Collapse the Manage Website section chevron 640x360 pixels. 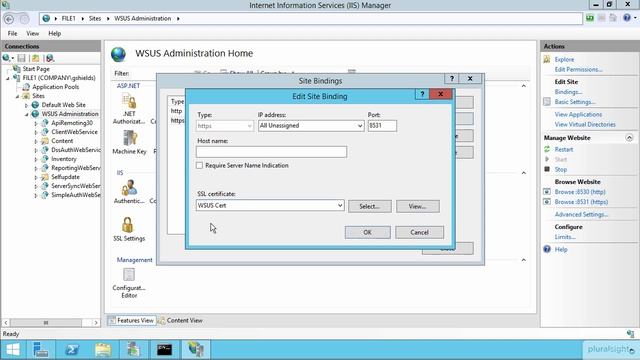pyautogui.click(x=629, y=138)
